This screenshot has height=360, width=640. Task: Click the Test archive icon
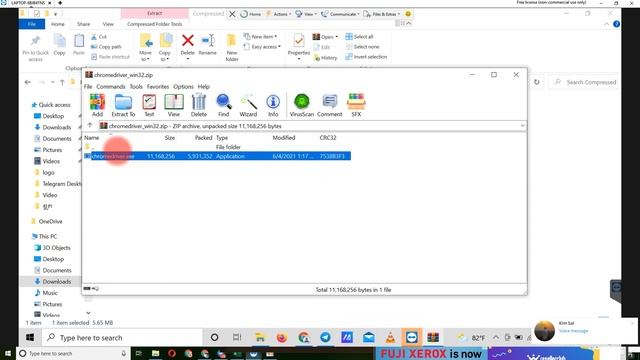(x=149, y=105)
